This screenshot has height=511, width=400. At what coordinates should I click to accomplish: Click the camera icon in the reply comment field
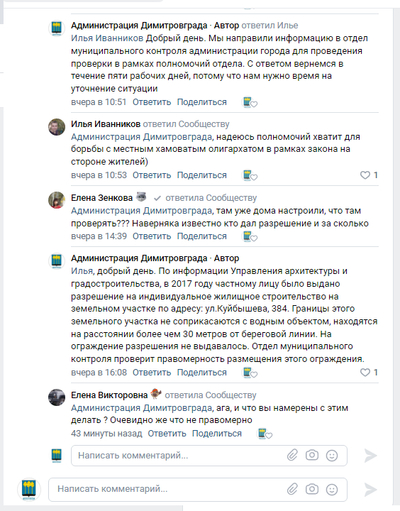tap(312, 455)
